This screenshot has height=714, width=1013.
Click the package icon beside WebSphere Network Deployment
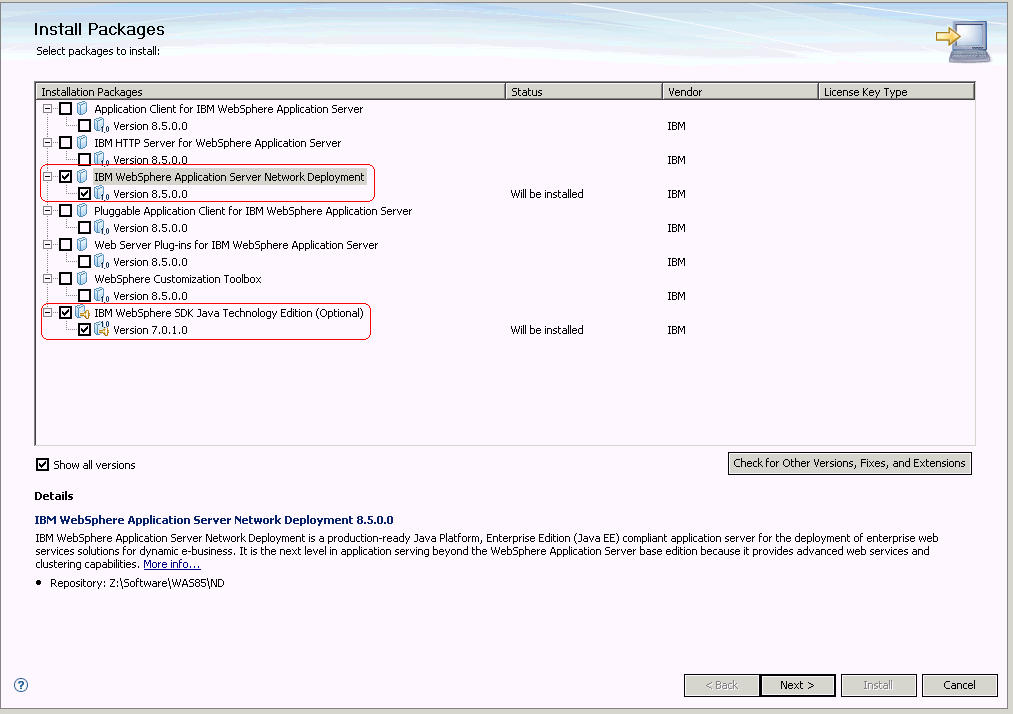(82, 176)
